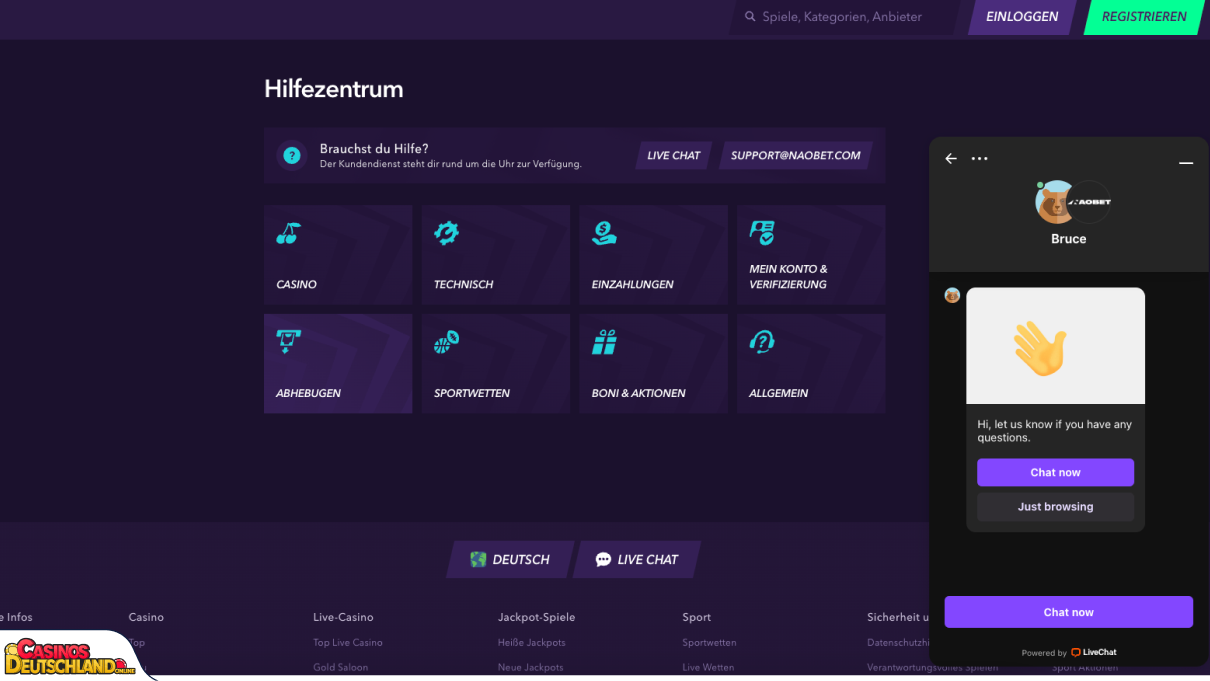Click the small agent avatar beside the greeting
Screen dimensions: 1210x681
pos(952,295)
